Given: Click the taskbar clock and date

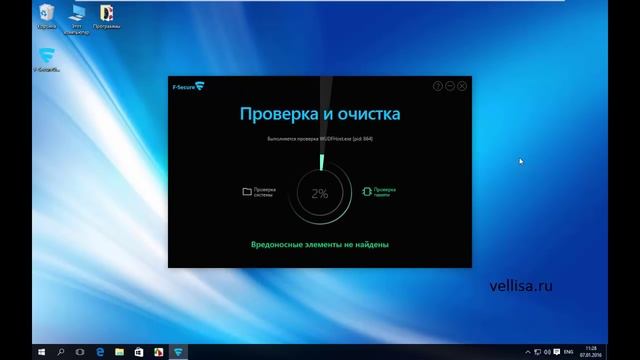Looking at the screenshot, I should coord(591,352).
